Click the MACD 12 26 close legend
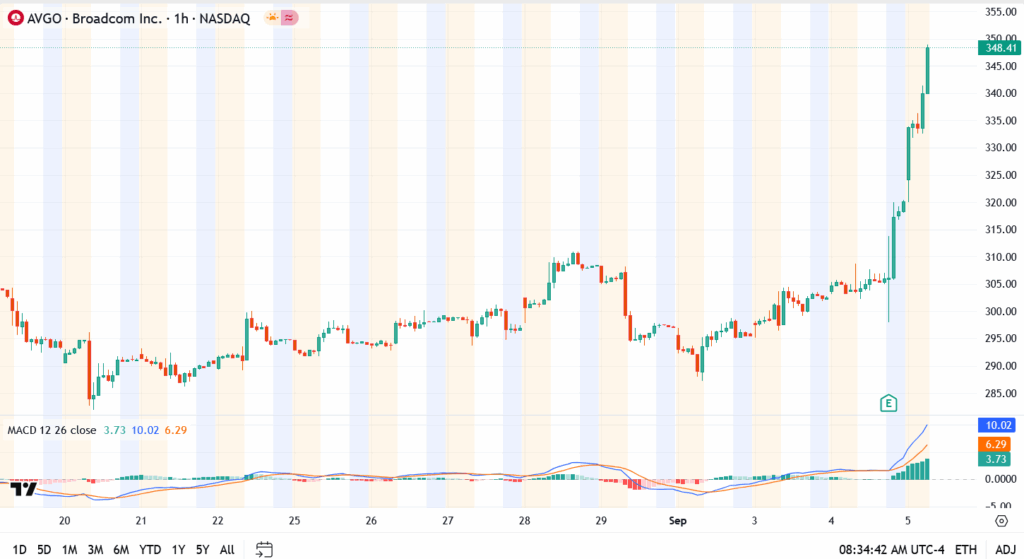 (52, 430)
